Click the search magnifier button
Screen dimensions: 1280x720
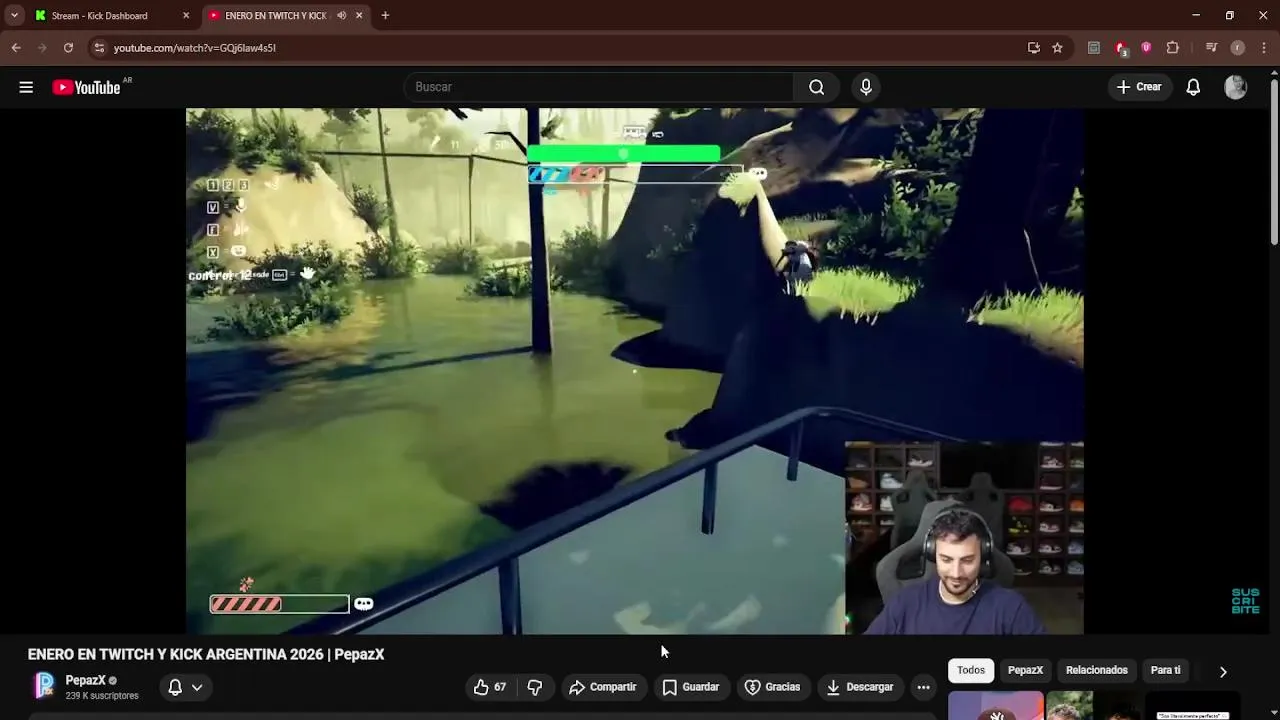817,87
